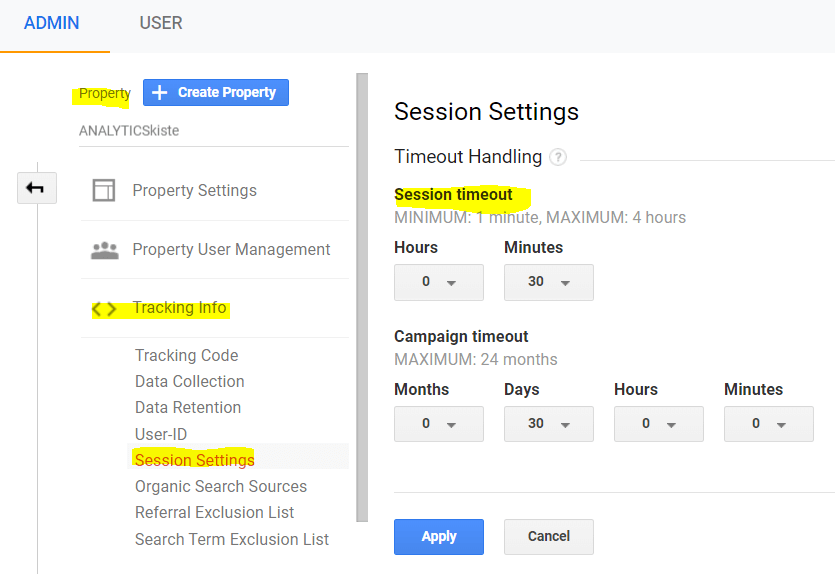This screenshot has width=835, height=574.
Task: Select the ADMIN tab
Action: point(52,23)
